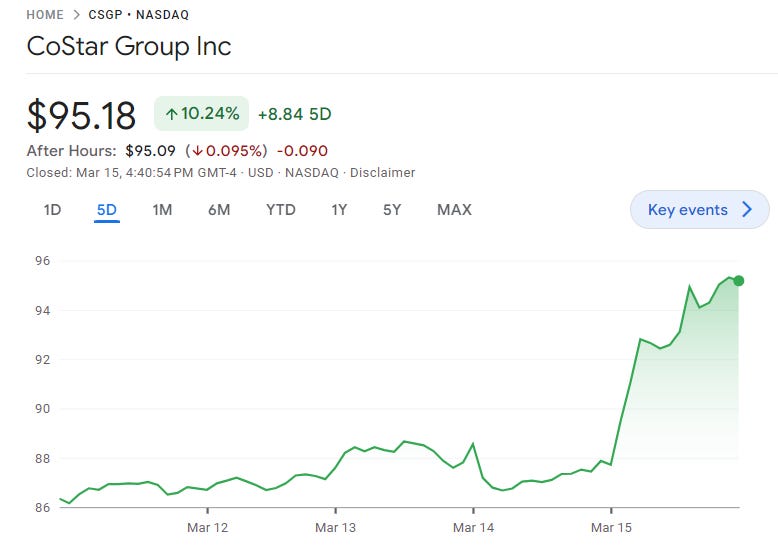Click the up arrow in percent badge
Image resolution: width=778 pixels, height=551 pixels.
pyautogui.click(x=172, y=114)
